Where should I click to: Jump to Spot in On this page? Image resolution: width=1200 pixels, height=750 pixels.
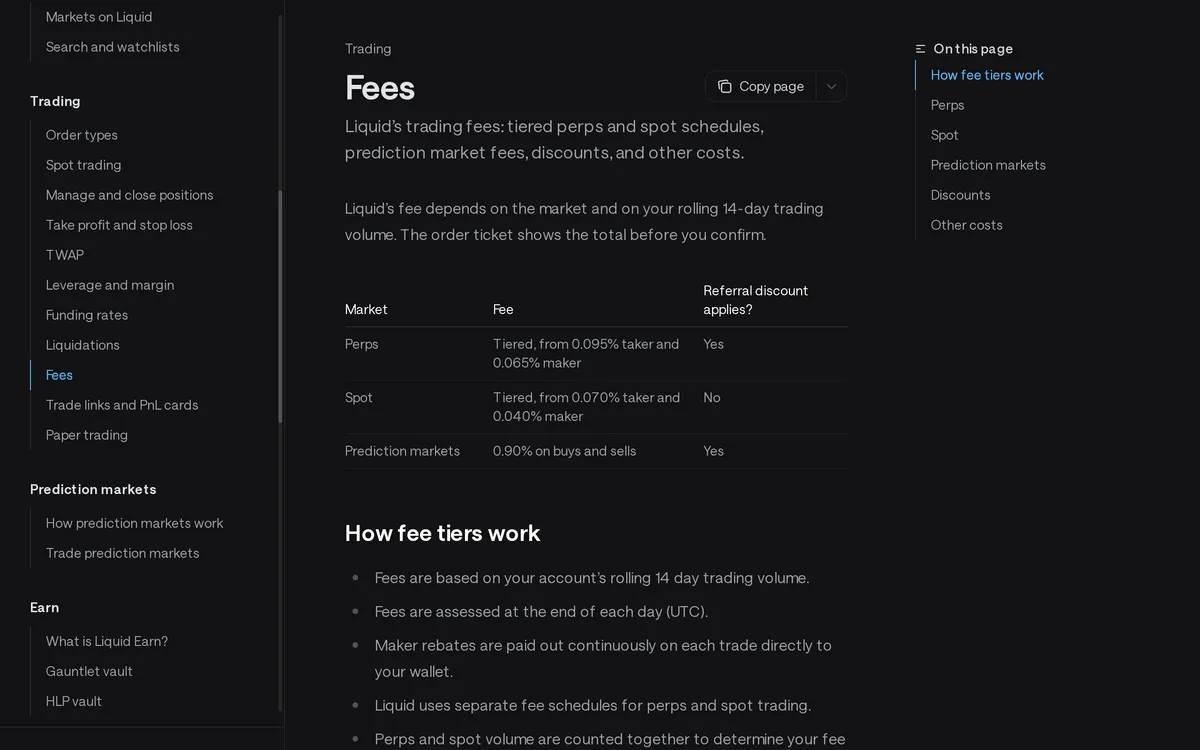point(945,135)
